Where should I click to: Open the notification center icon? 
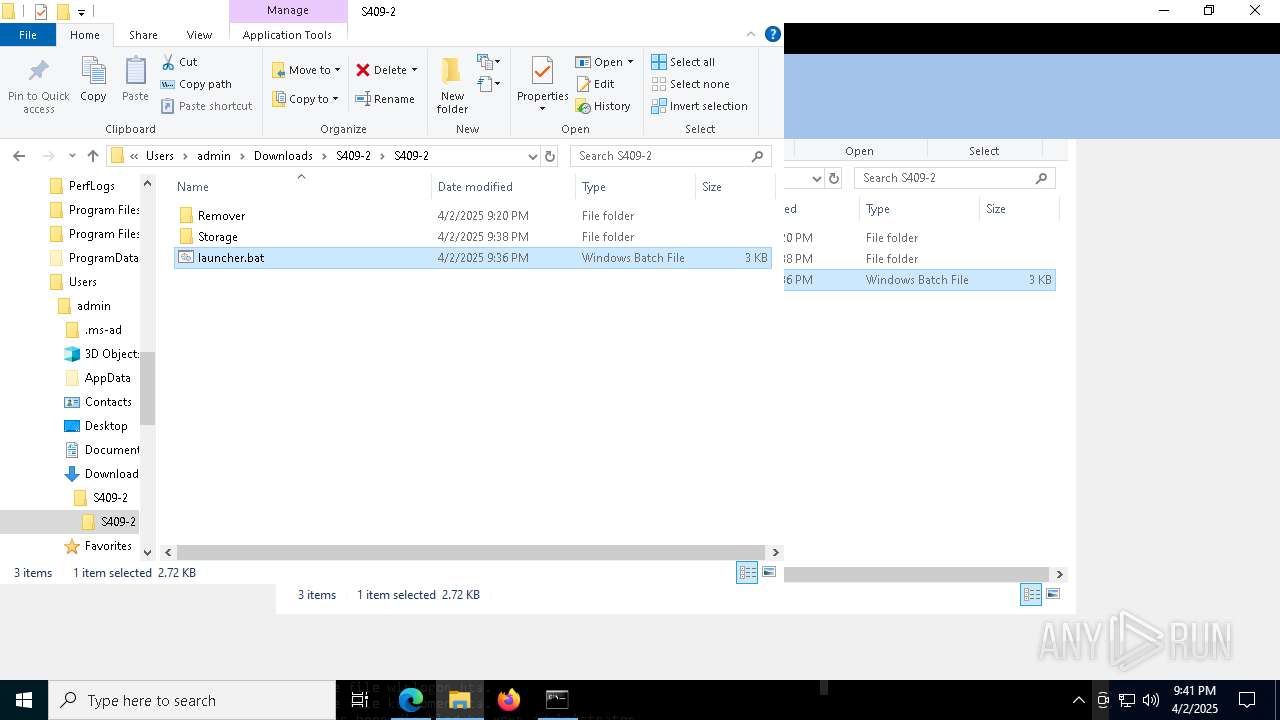coord(1247,700)
